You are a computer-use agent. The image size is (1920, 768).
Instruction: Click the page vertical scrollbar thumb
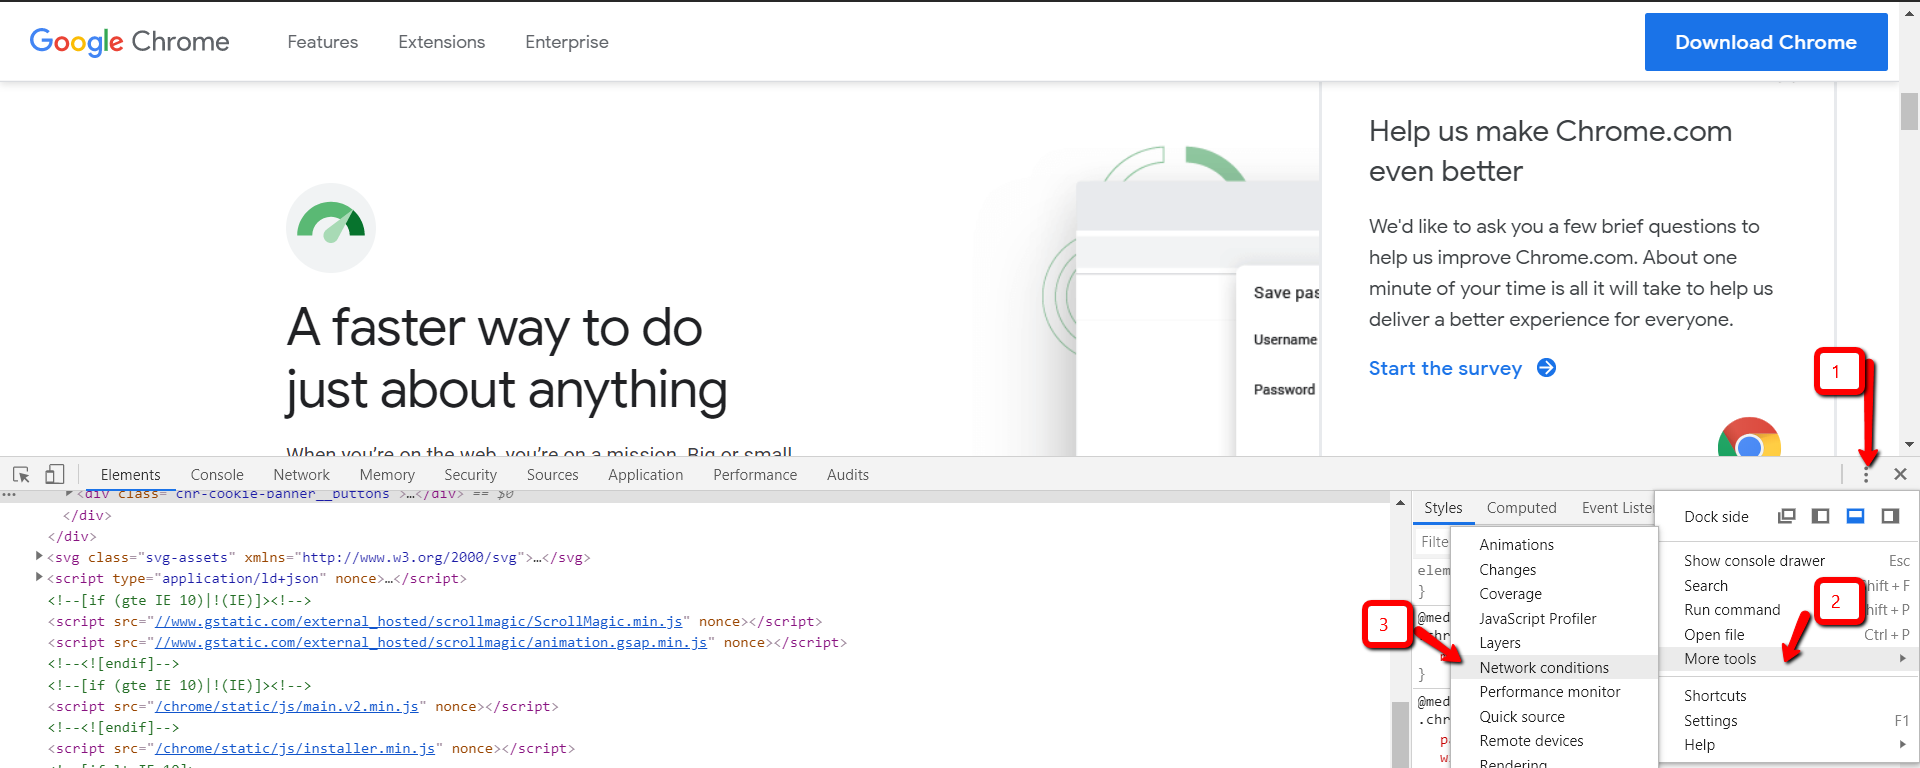(x=1909, y=110)
